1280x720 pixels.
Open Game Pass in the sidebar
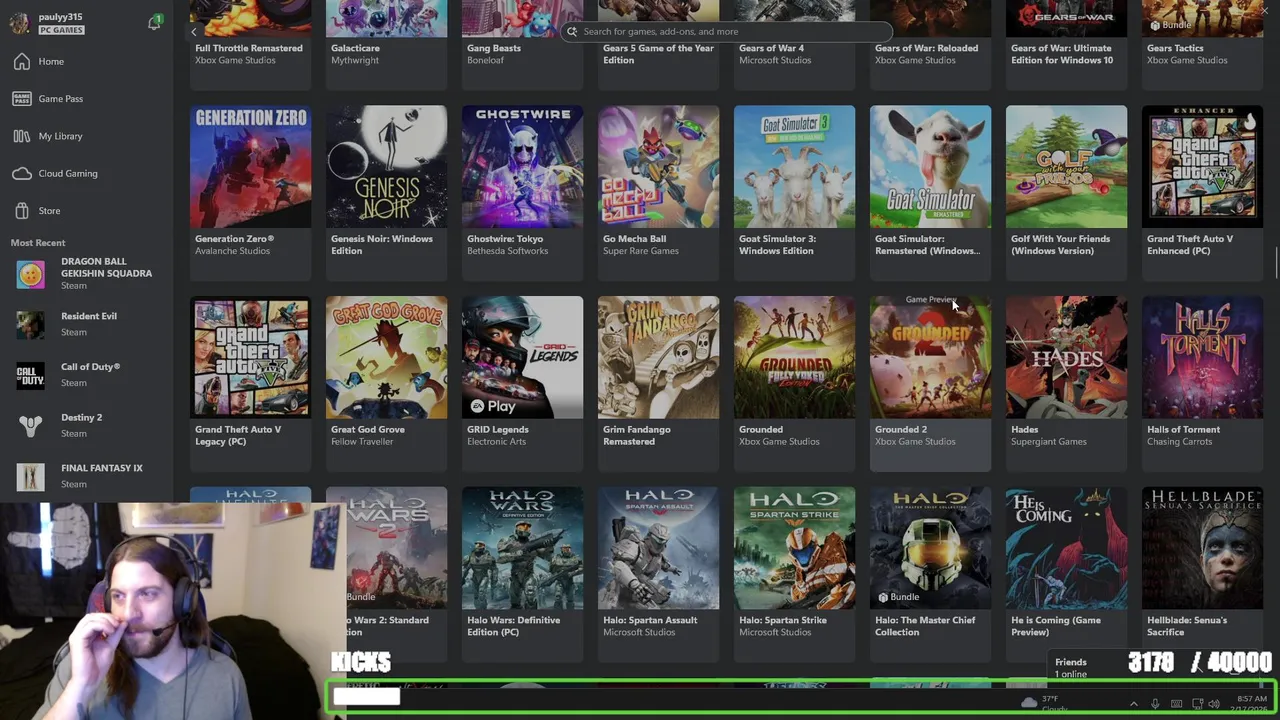click(x=86, y=99)
